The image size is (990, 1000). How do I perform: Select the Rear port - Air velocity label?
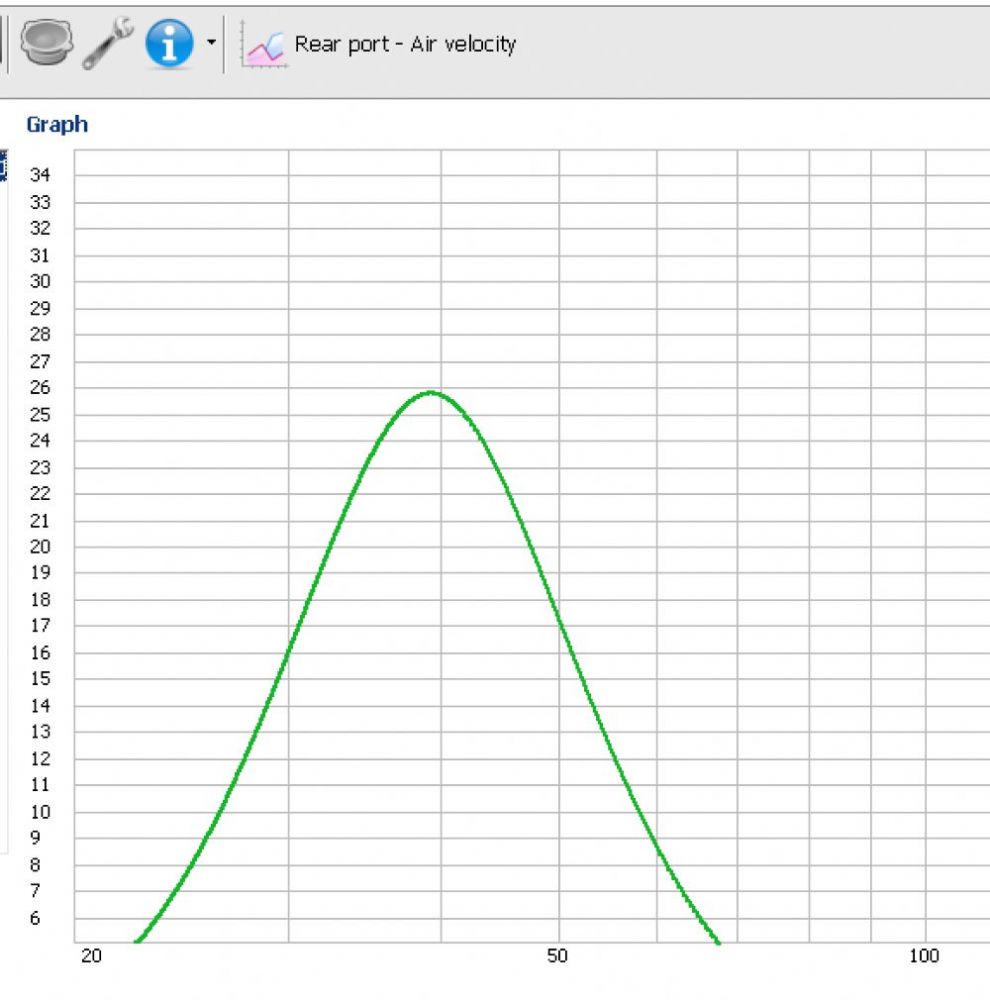tap(405, 44)
